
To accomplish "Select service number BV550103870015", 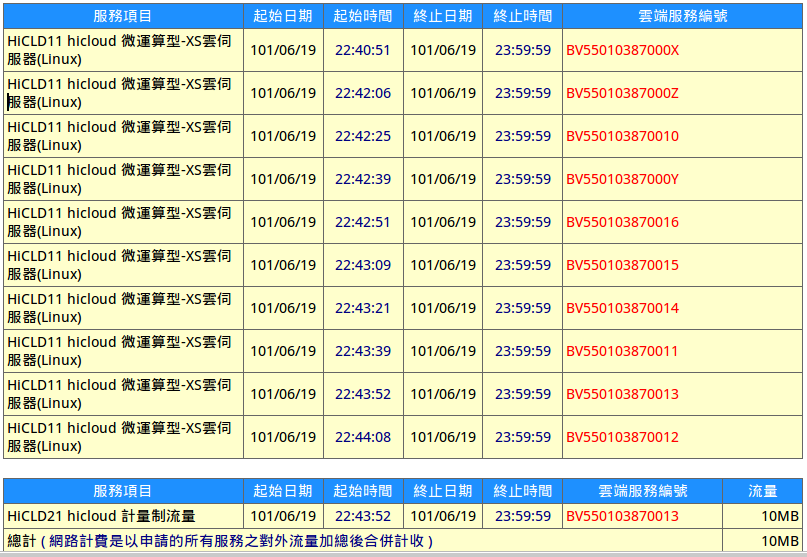I will tap(622, 265).
